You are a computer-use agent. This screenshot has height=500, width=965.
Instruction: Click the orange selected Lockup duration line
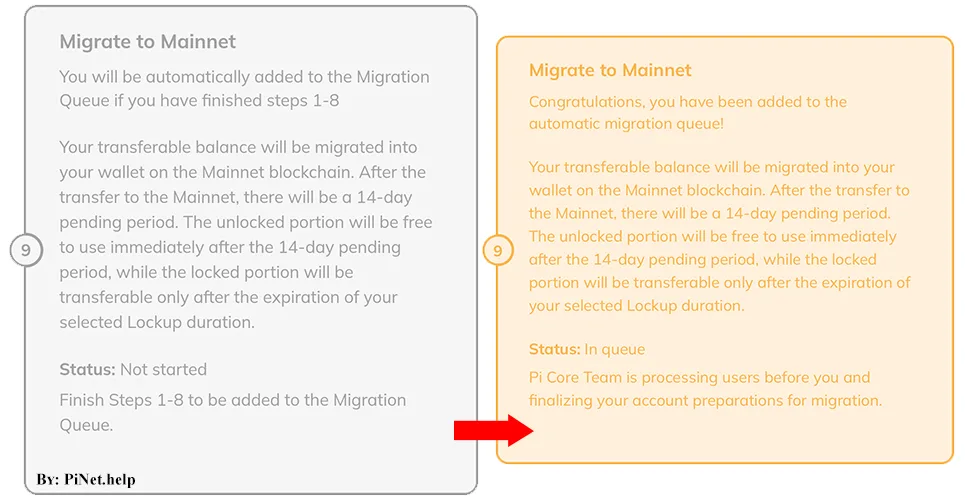pyautogui.click(x=636, y=306)
